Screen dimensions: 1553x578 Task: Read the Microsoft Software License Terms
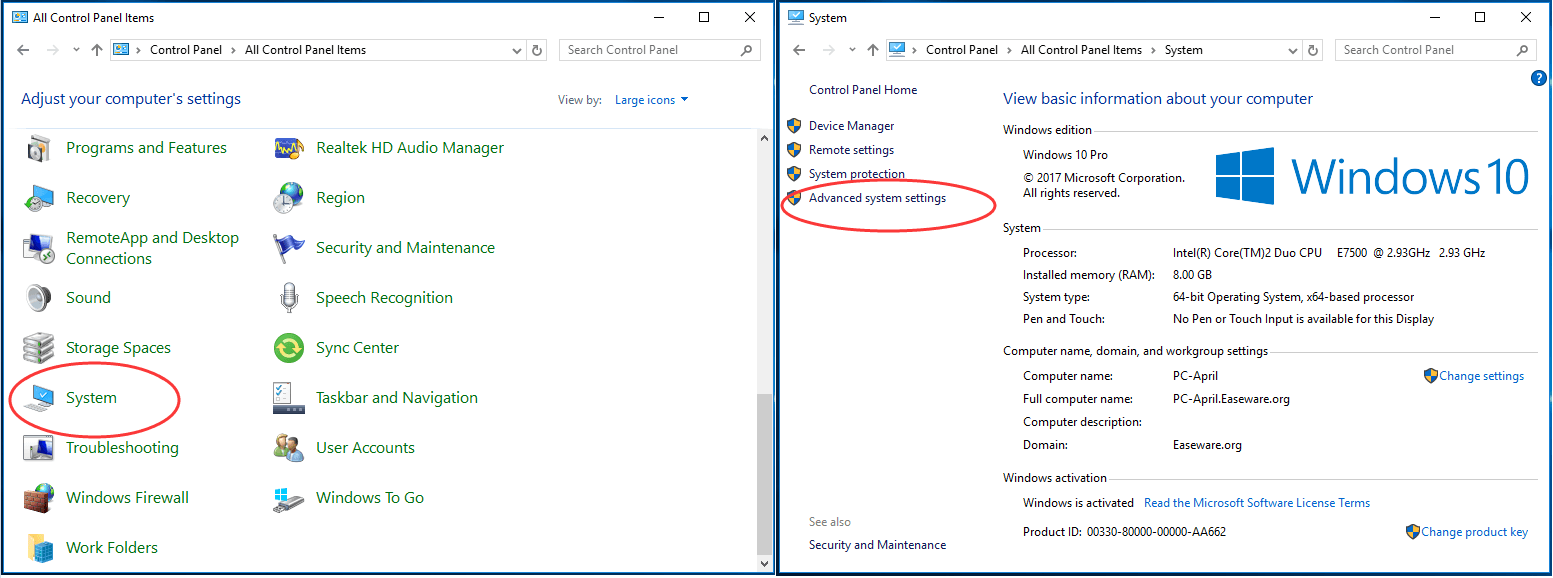[1256, 503]
